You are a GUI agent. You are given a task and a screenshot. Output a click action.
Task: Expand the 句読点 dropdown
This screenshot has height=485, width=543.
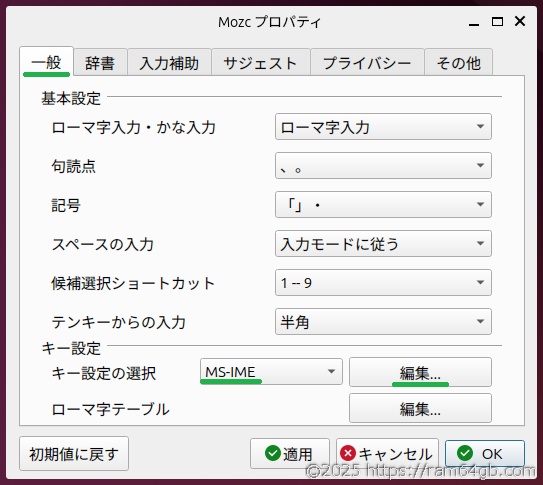pos(383,165)
